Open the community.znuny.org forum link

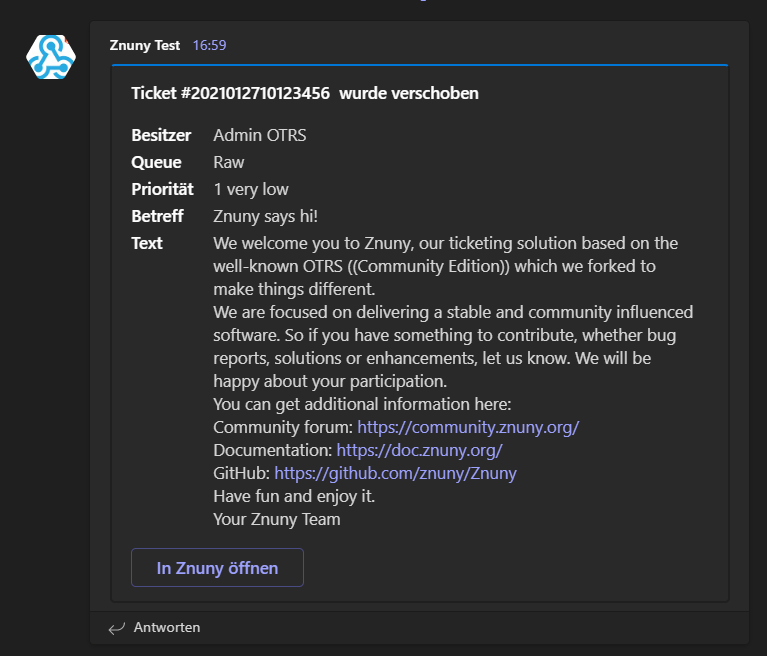point(468,427)
